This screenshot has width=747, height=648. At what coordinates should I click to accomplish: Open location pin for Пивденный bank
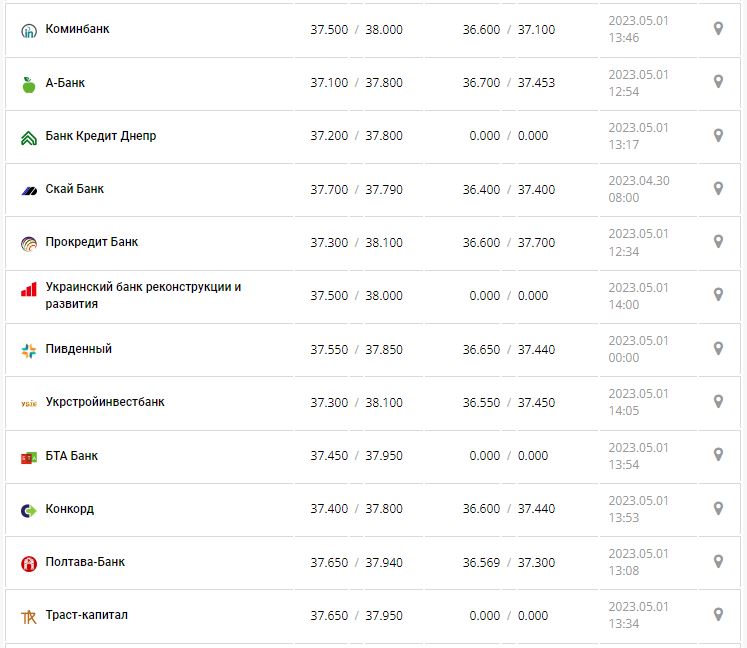coord(718,348)
